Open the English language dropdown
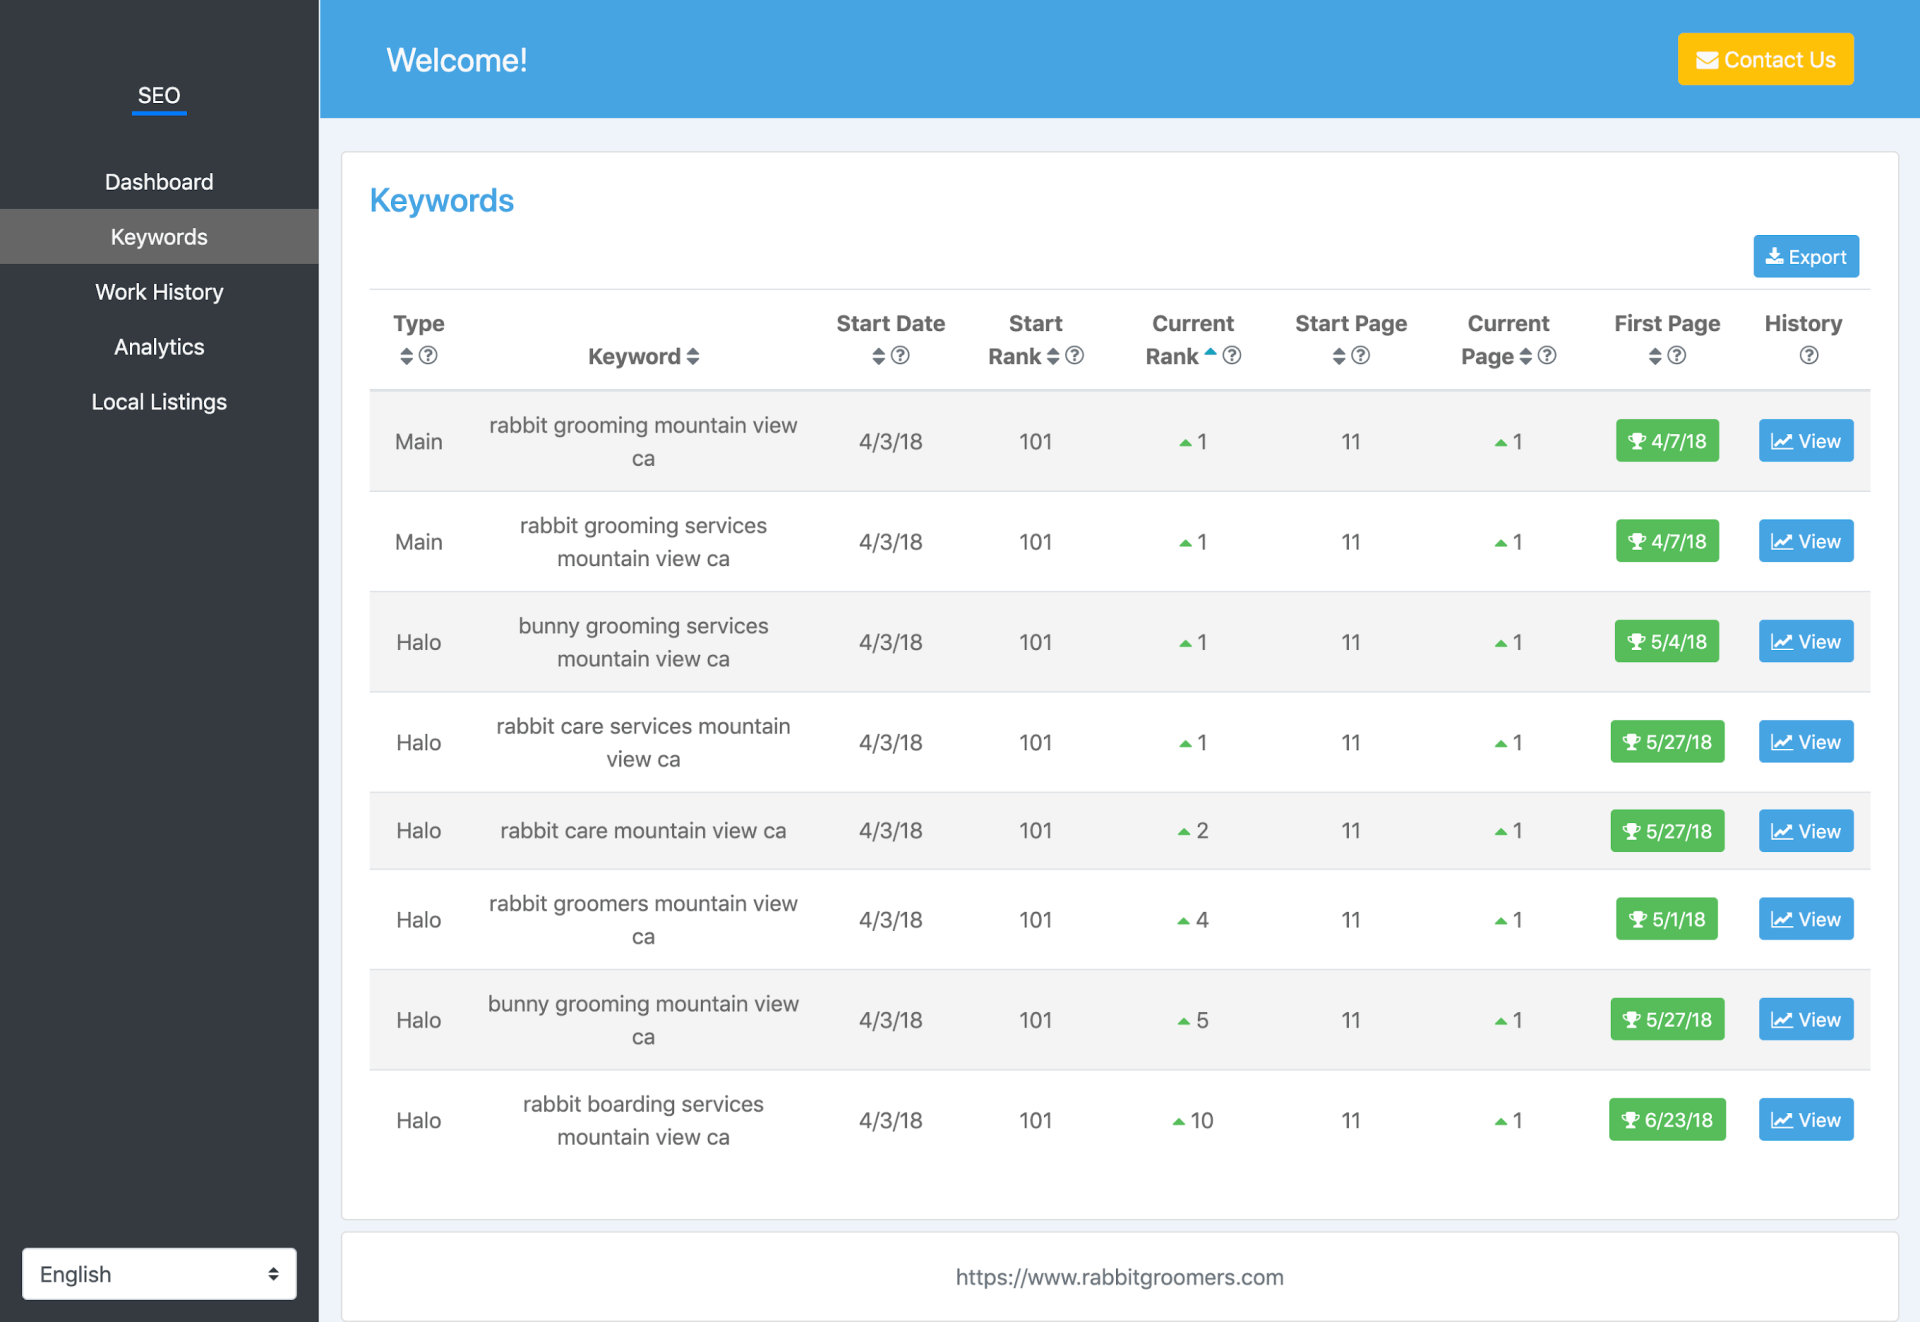Image resolution: width=1920 pixels, height=1322 pixels. (159, 1273)
